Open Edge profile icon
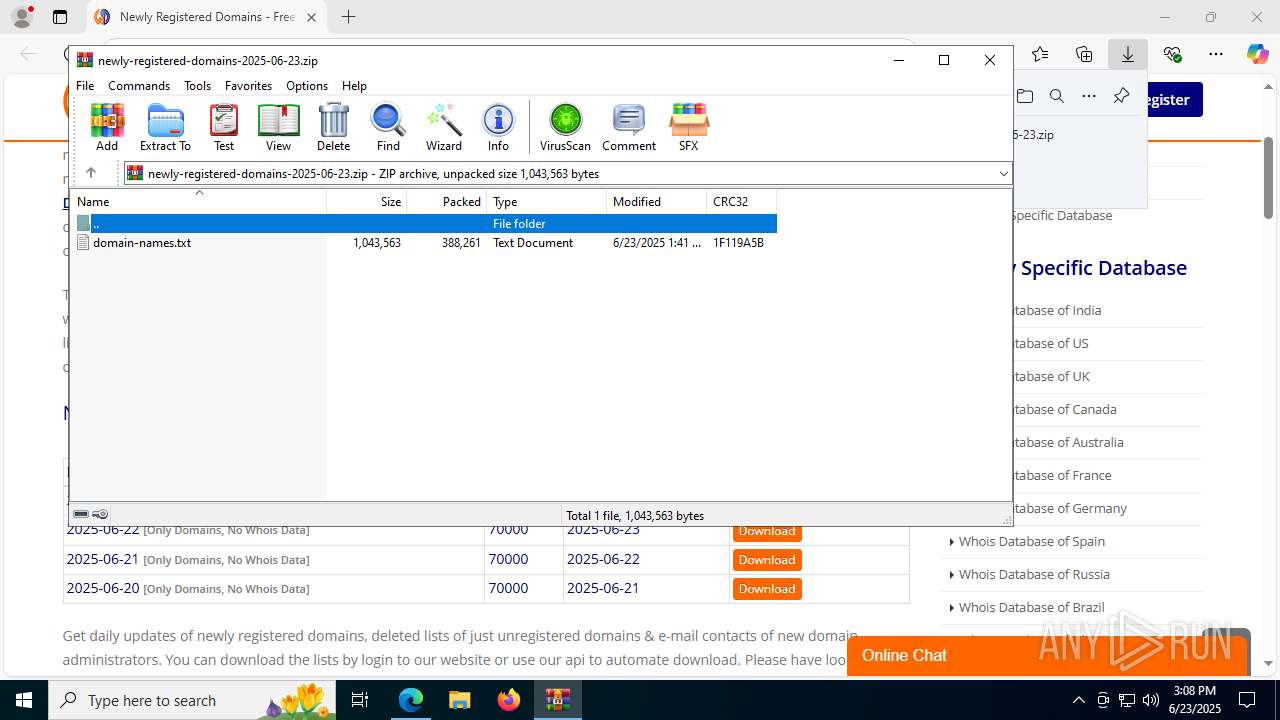The width and height of the screenshot is (1280, 720). pos(21,17)
